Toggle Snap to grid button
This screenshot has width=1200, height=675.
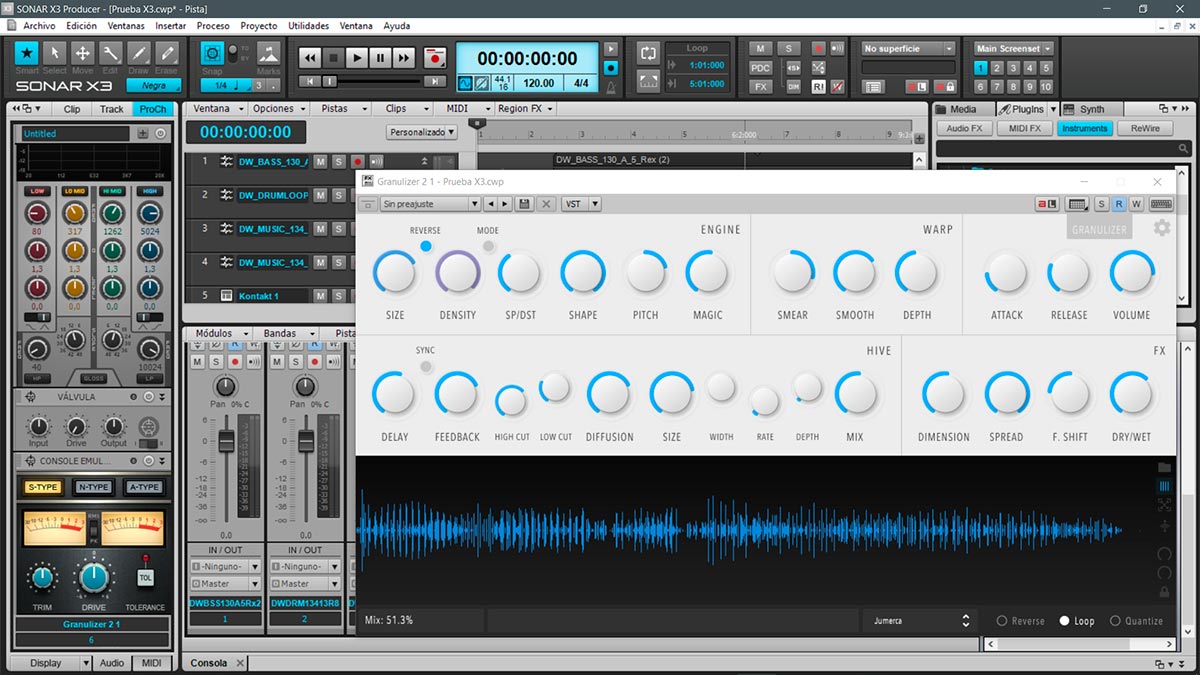coord(212,53)
